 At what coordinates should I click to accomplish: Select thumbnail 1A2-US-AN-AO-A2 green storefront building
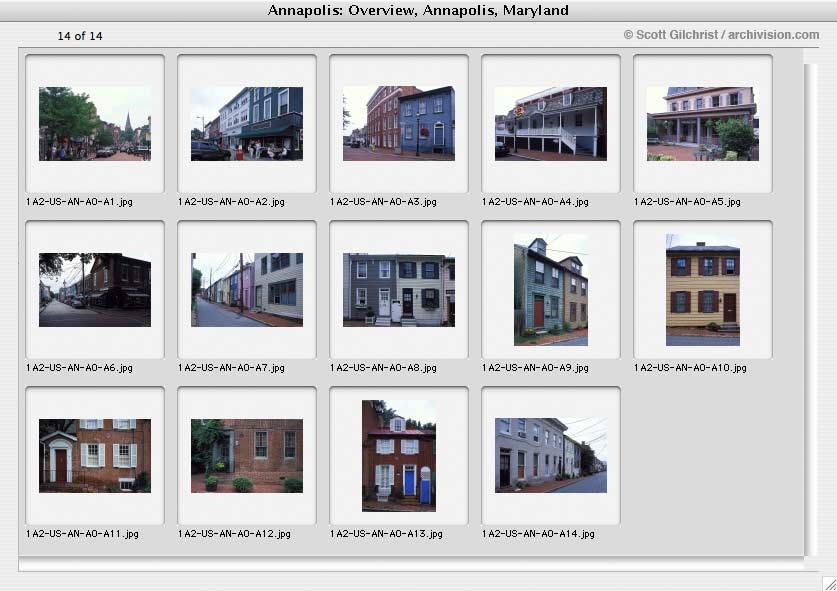(247, 124)
